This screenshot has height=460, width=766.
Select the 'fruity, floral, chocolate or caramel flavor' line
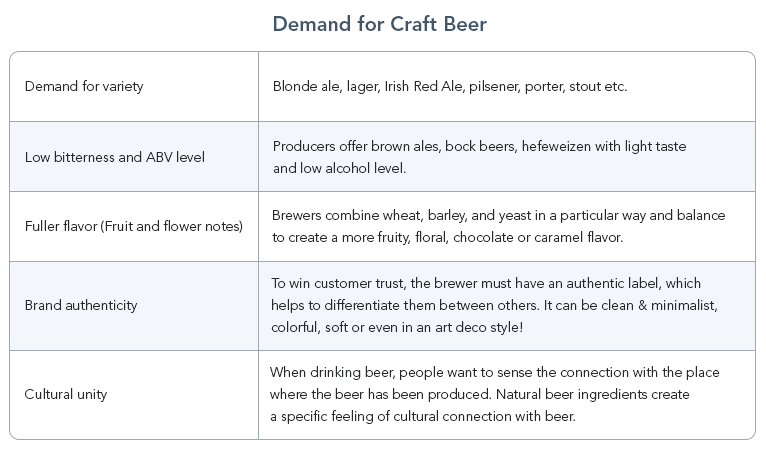pyautogui.click(x=447, y=237)
